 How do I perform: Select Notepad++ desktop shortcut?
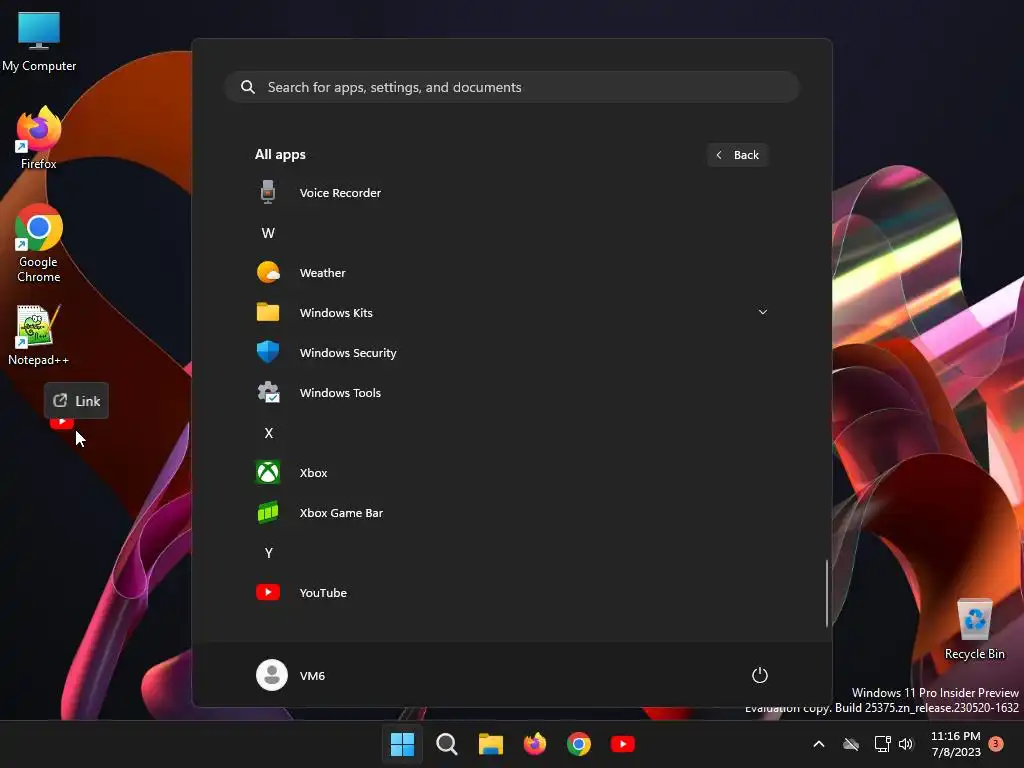click(x=39, y=335)
